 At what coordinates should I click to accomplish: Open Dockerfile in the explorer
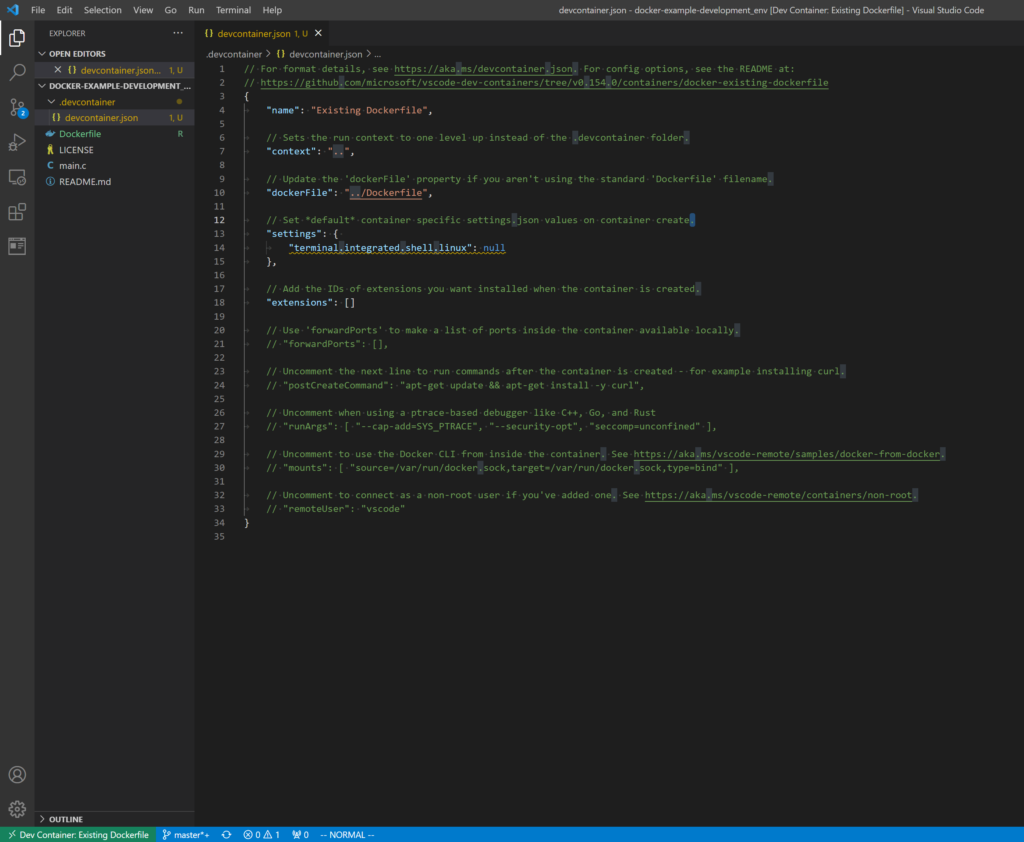[80, 133]
